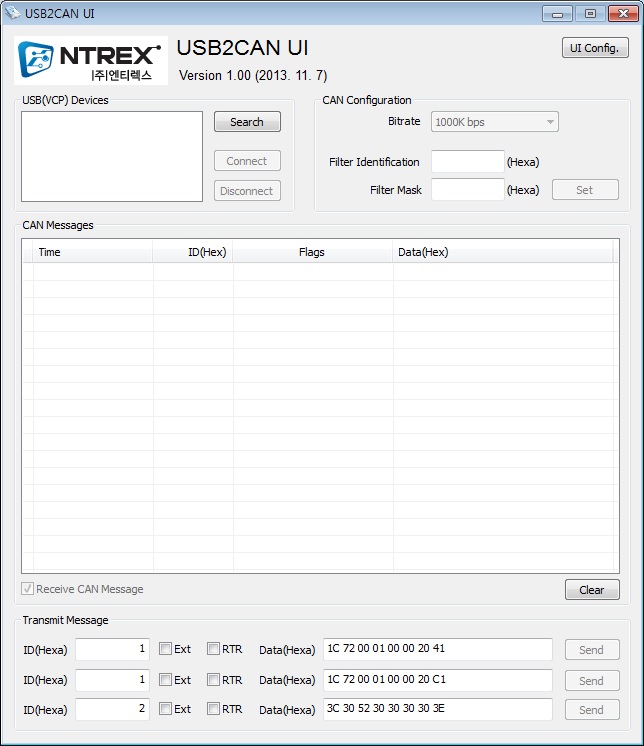Click the Flags column header
Viewport: 644px width, 746px height.
tap(312, 252)
